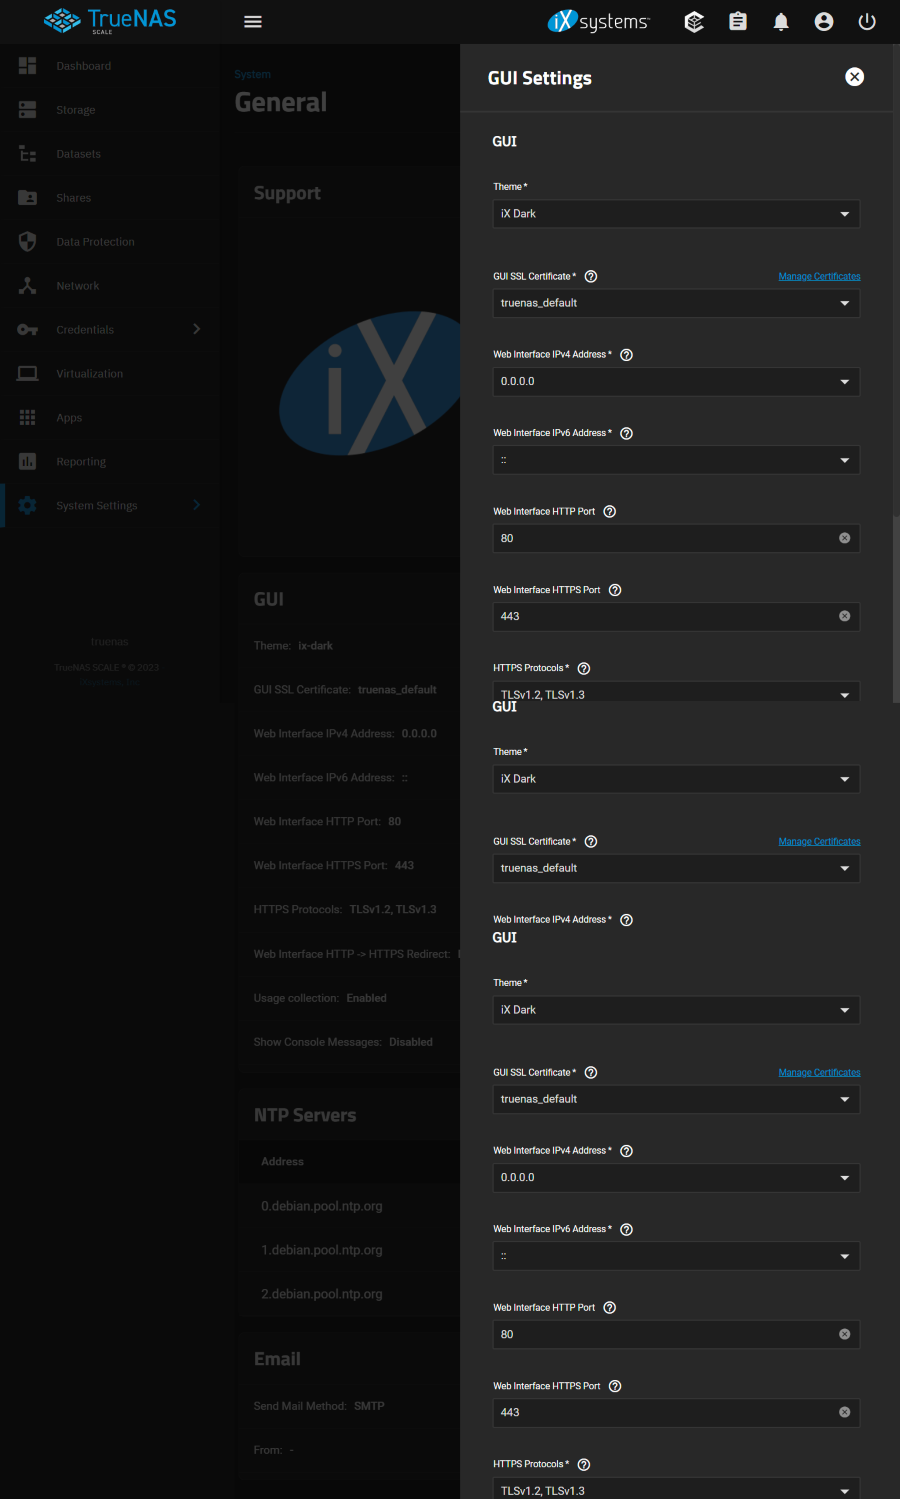
Task: Open Storage from the sidebar
Action: point(75,110)
